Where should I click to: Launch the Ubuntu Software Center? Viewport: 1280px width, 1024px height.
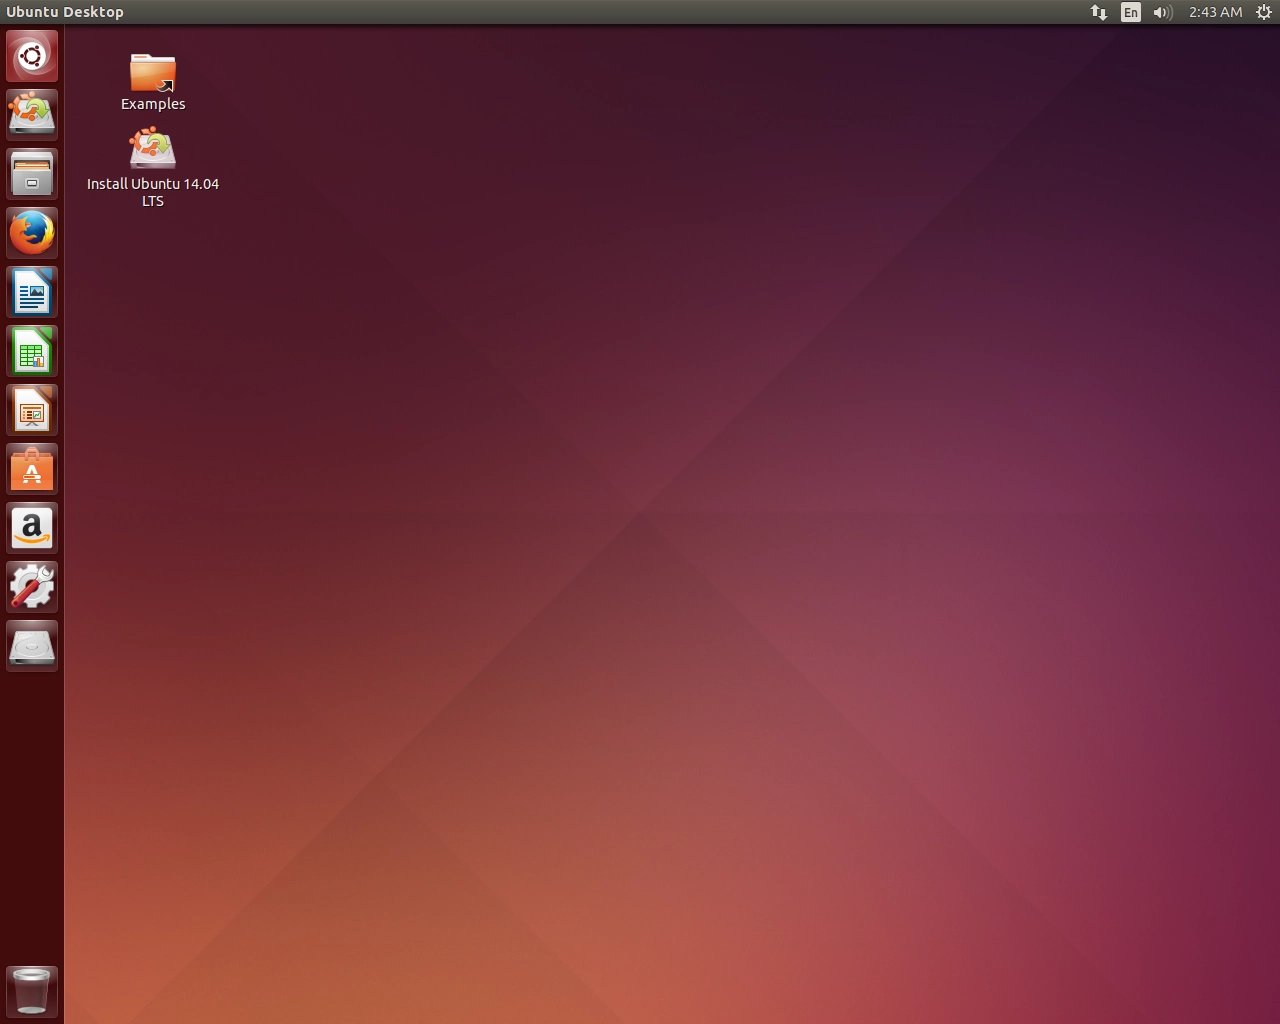tap(31, 468)
